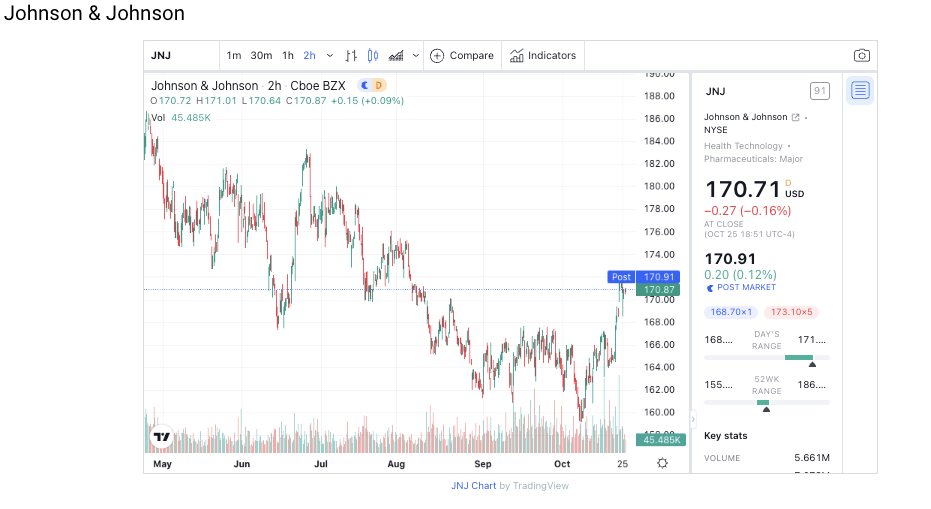
Task: Select the 2h timeframe
Action: pos(309,55)
